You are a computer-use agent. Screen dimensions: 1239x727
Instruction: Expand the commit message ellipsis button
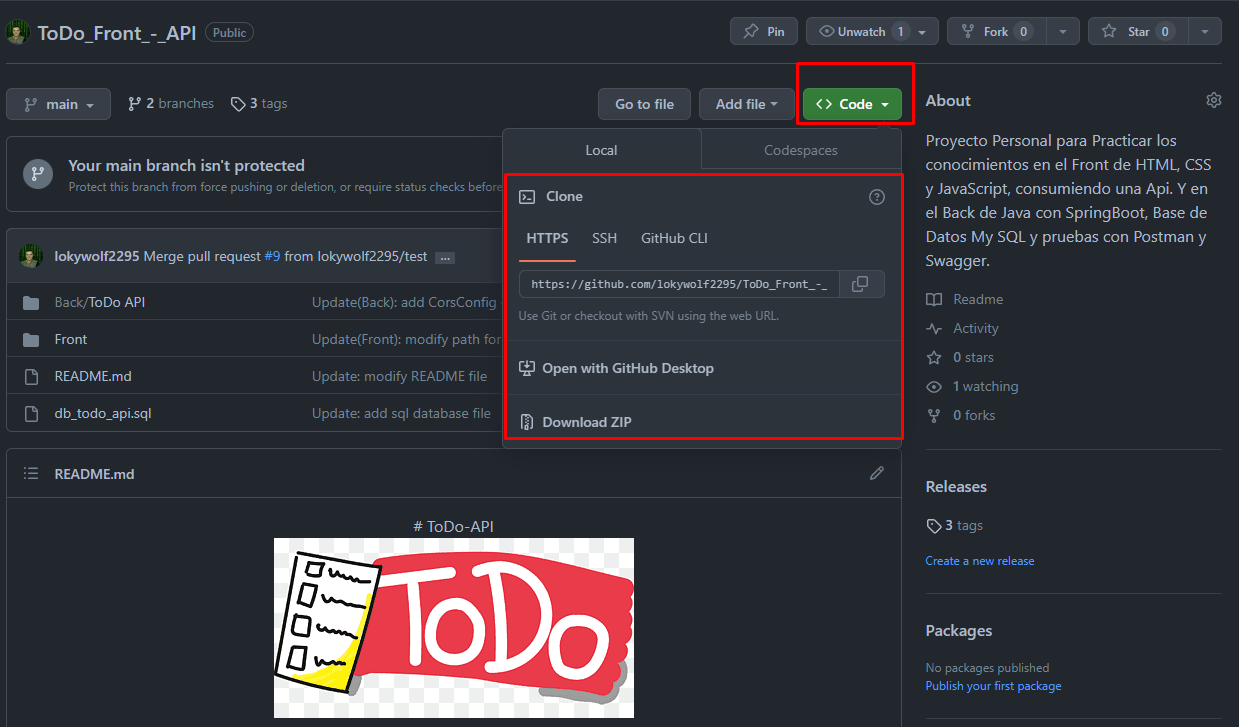(445, 257)
